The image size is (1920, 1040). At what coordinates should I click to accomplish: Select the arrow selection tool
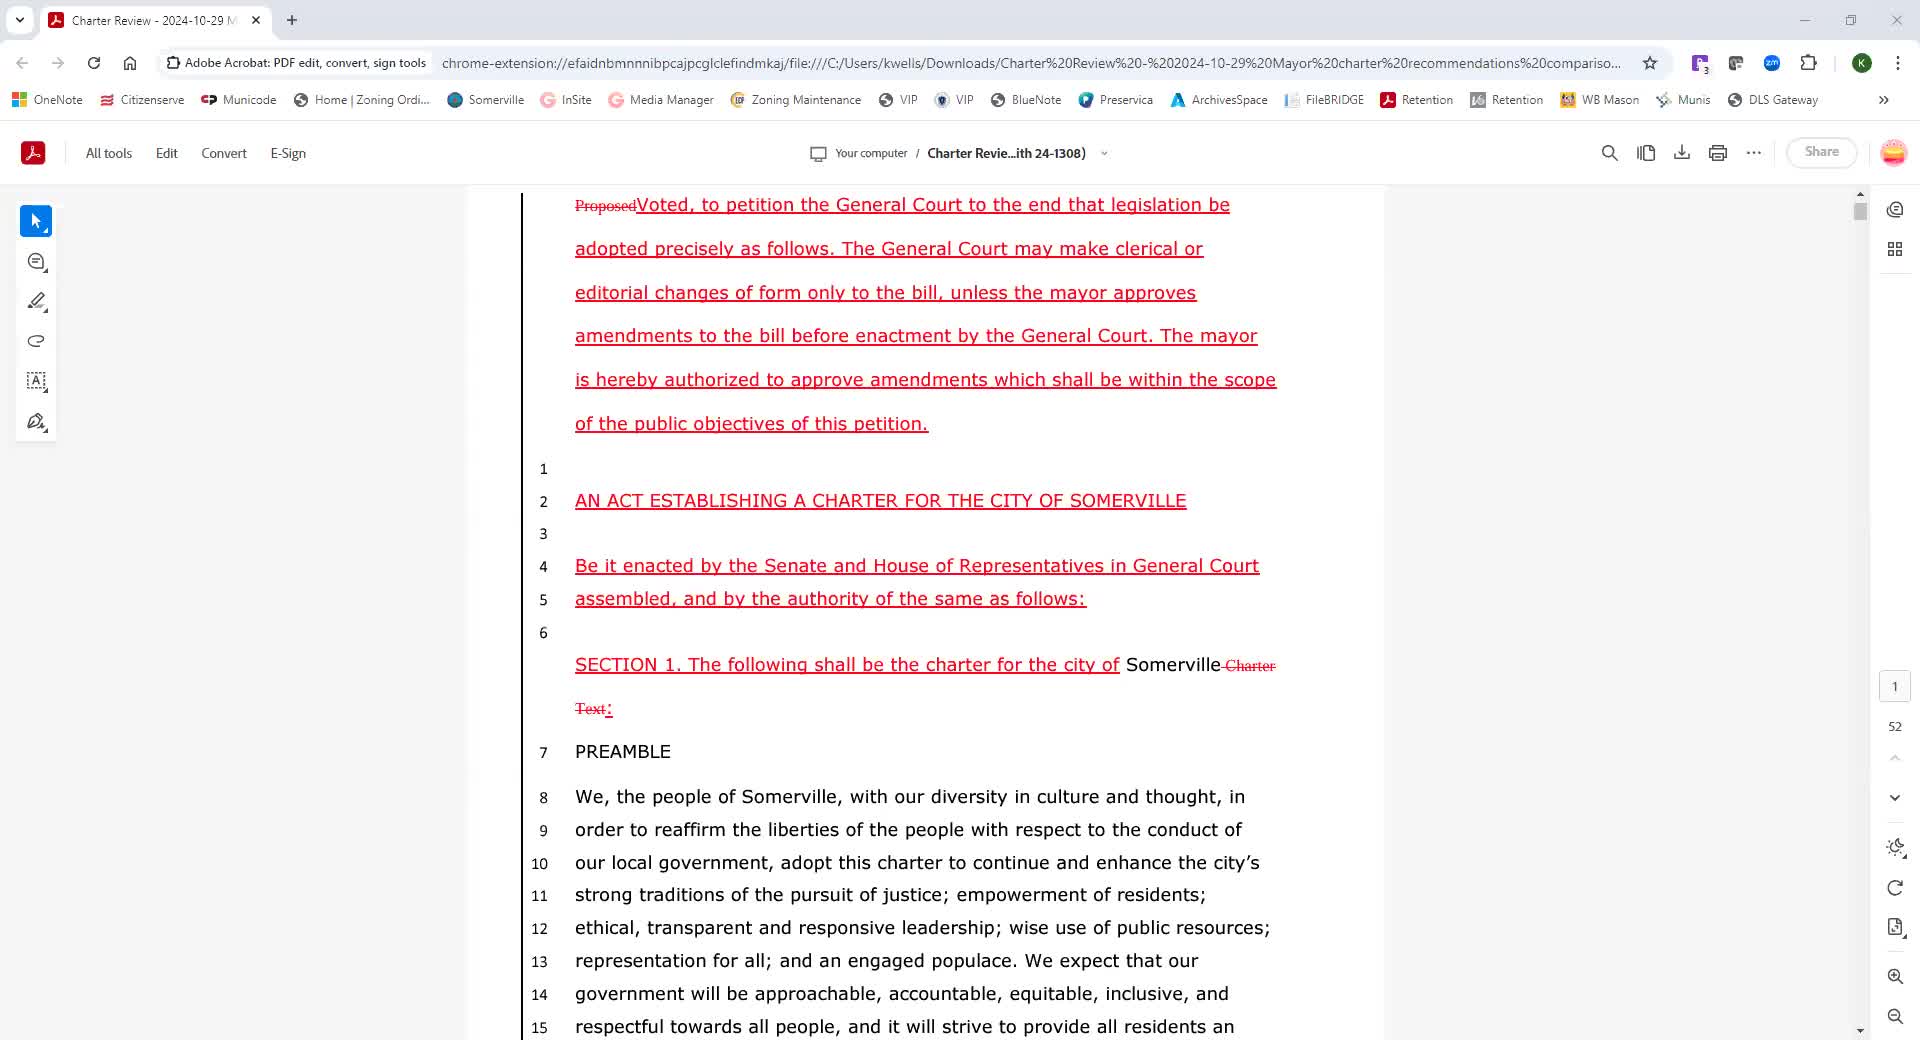tap(36, 221)
